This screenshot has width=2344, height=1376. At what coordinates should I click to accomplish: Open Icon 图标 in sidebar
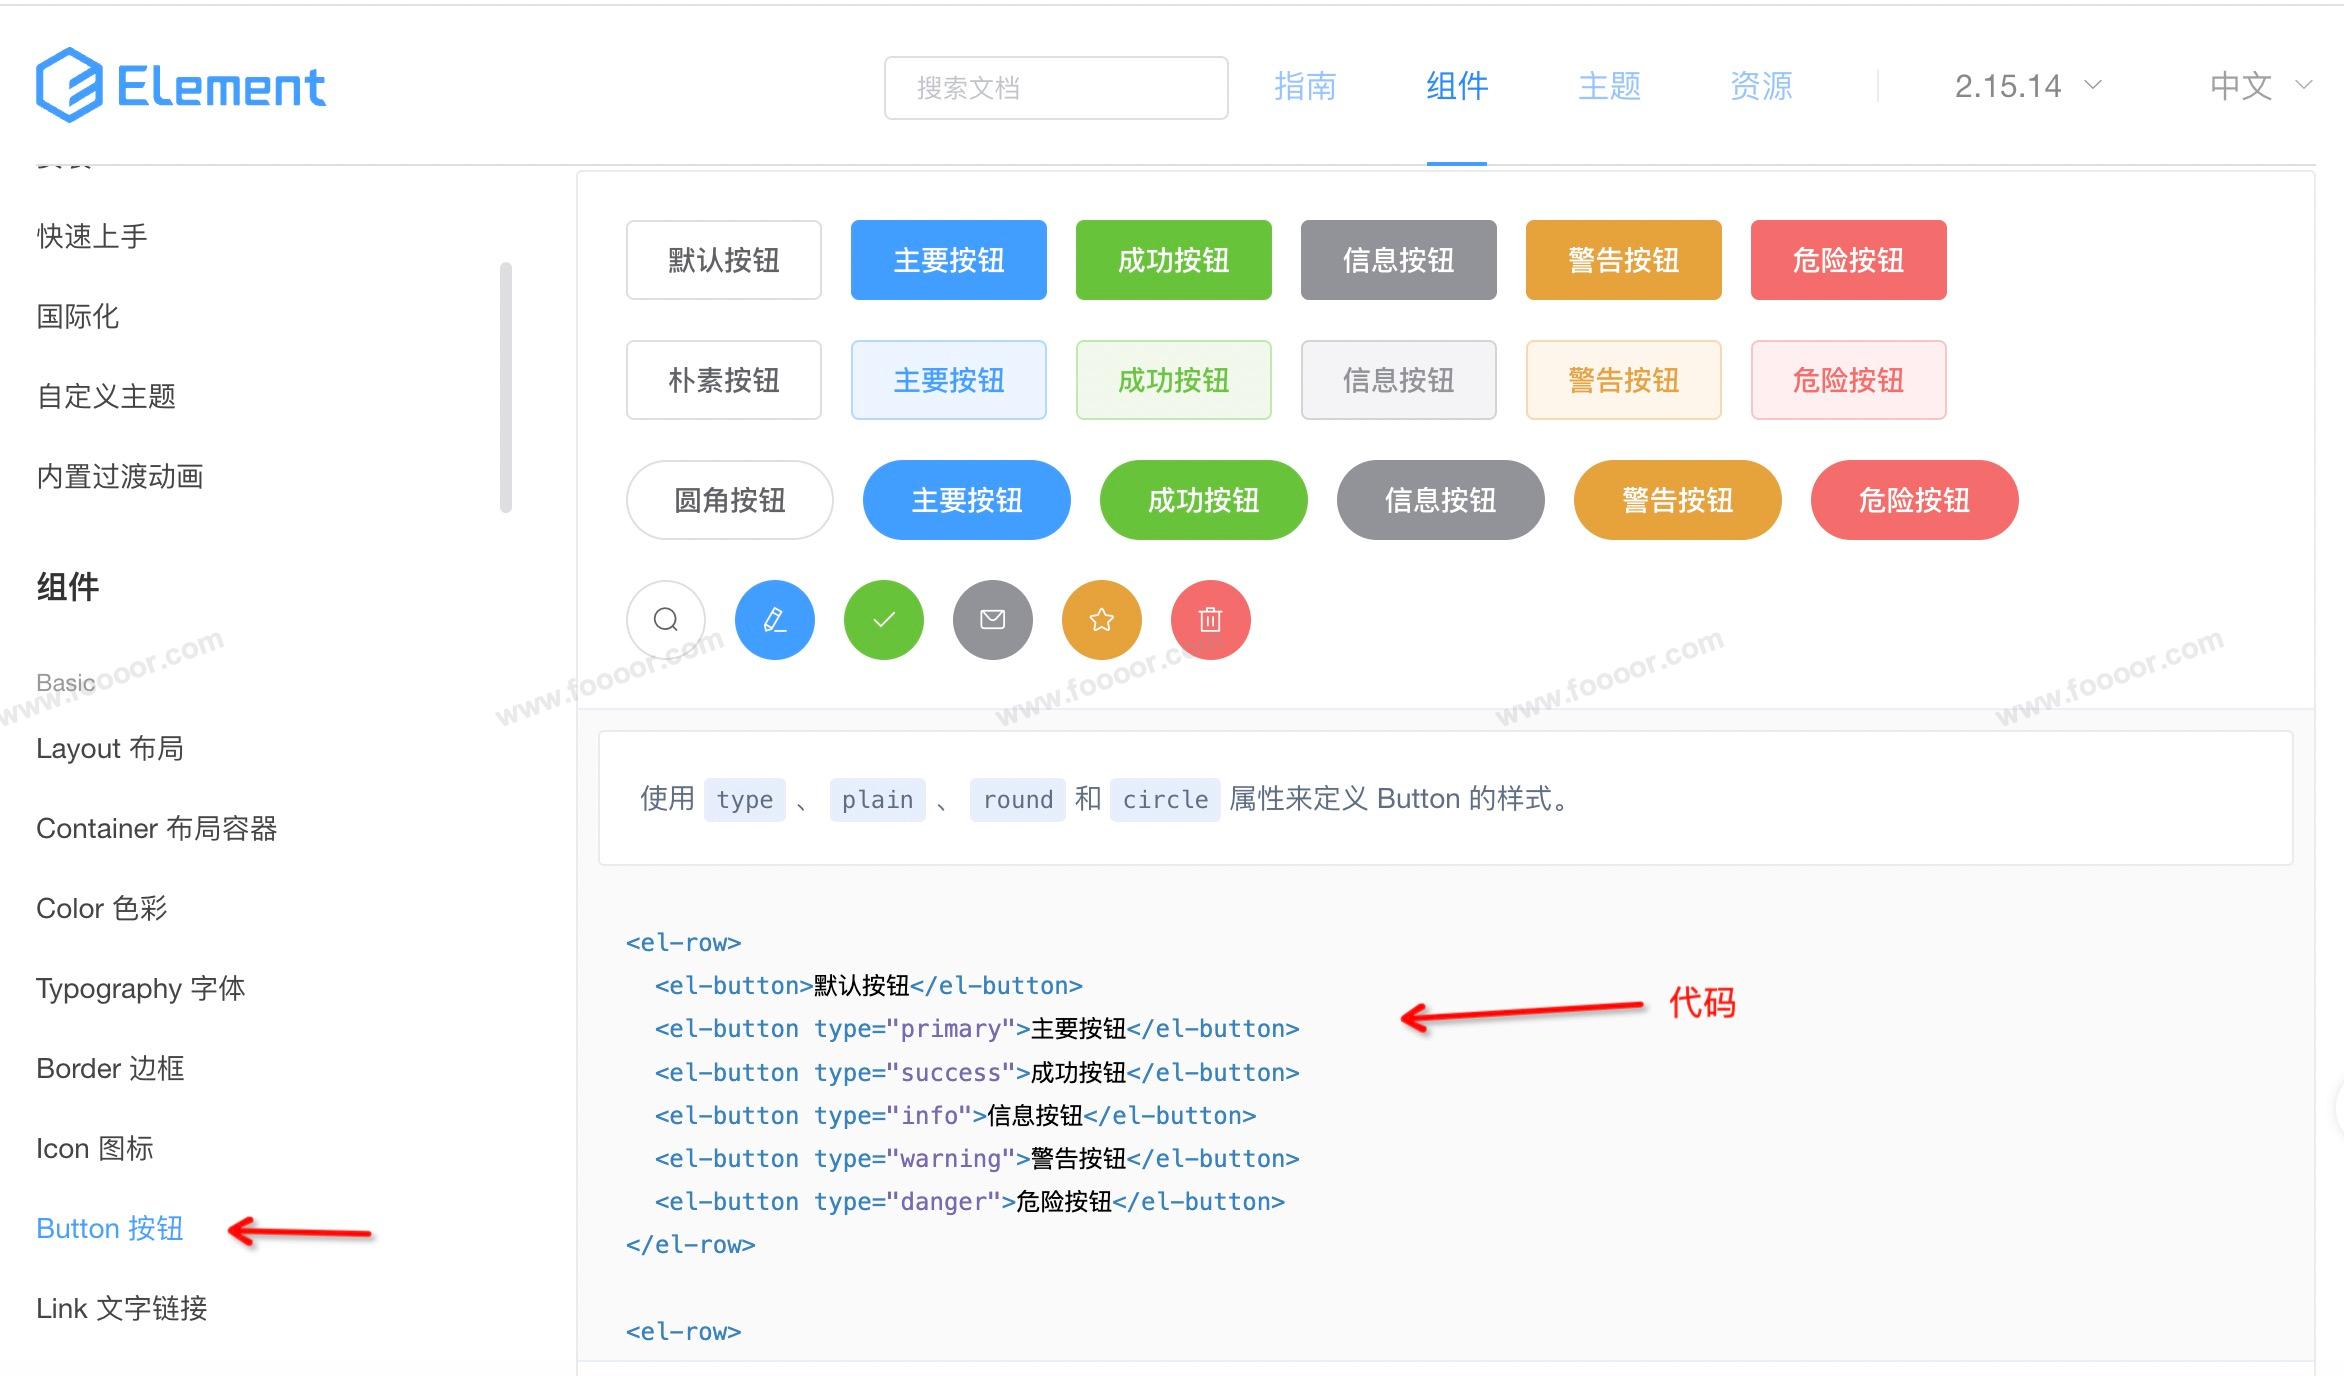95,1148
